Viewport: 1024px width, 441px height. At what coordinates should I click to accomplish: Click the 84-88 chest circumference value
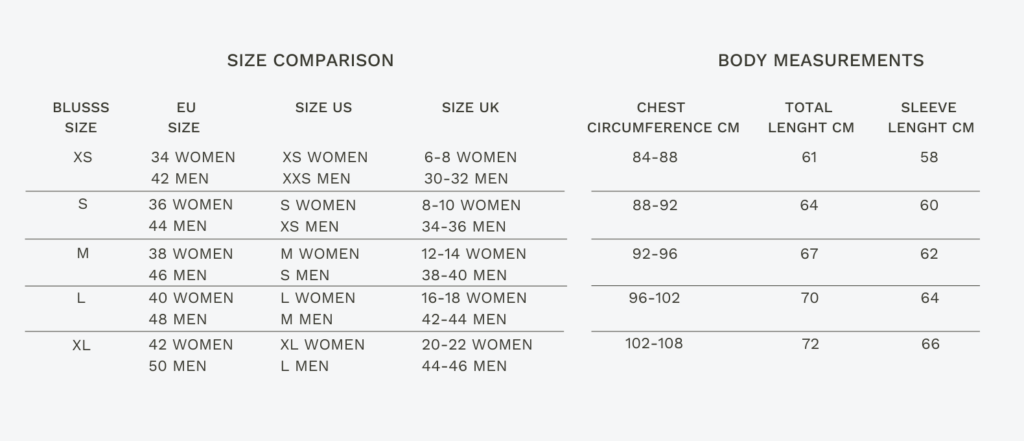655,157
